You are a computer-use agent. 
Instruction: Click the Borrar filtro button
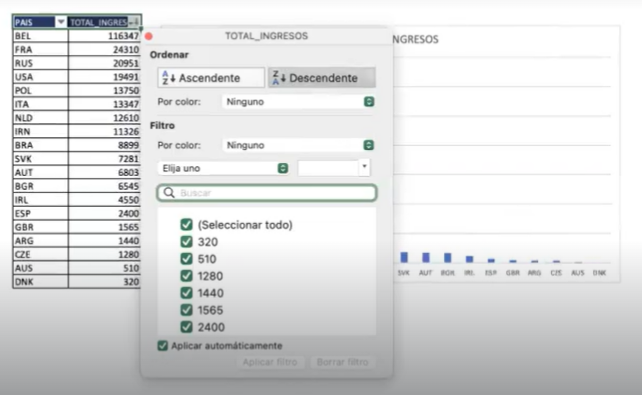click(x=342, y=362)
